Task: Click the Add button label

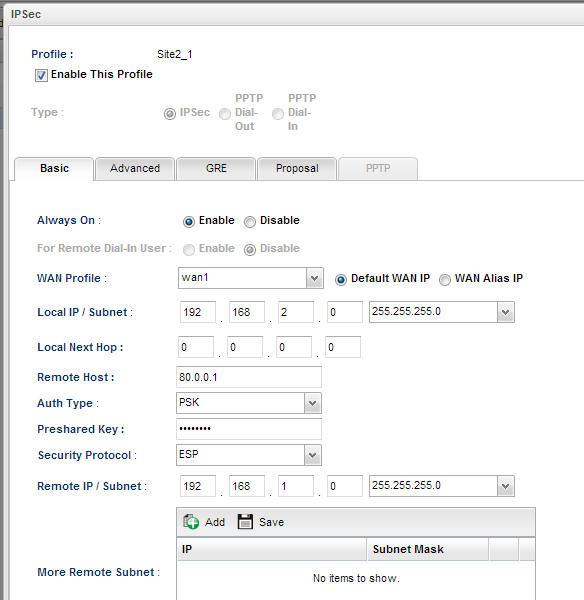Action: [x=215, y=522]
